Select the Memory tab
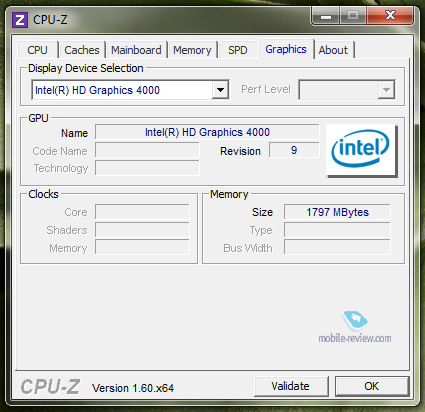425x412 pixels. (x=192, y=50)
